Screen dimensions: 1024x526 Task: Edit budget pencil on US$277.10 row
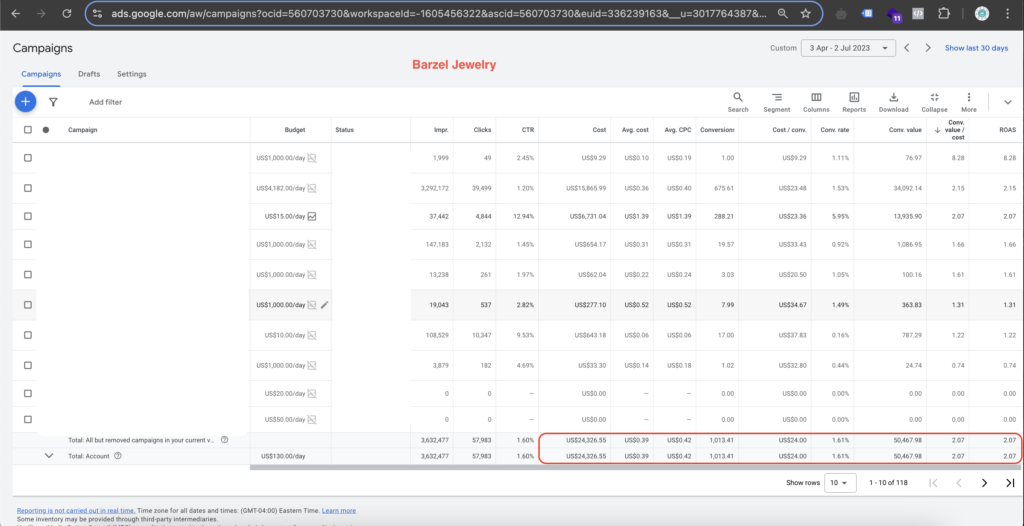(x=325, y=304)
